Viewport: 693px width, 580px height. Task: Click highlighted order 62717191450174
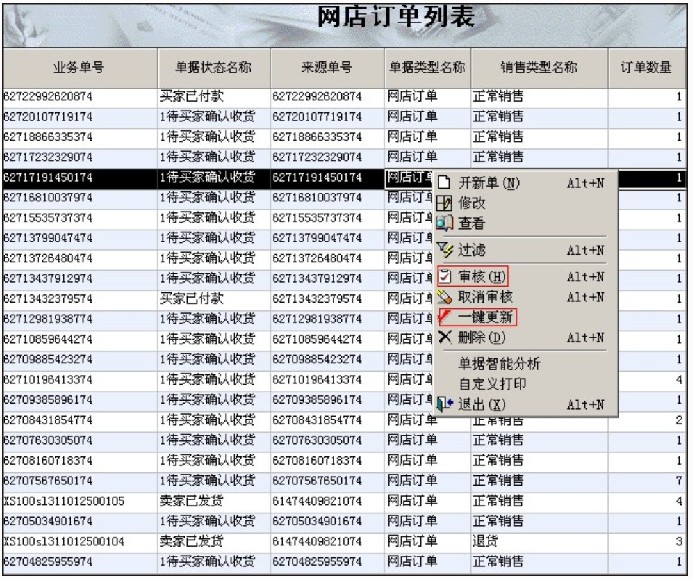pos(48,178)
